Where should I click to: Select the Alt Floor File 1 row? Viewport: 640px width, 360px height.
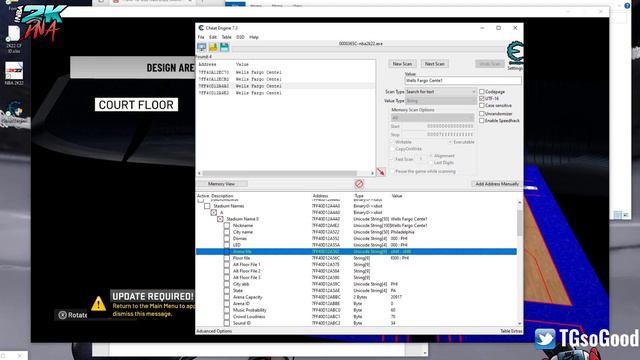coord(356,265)
